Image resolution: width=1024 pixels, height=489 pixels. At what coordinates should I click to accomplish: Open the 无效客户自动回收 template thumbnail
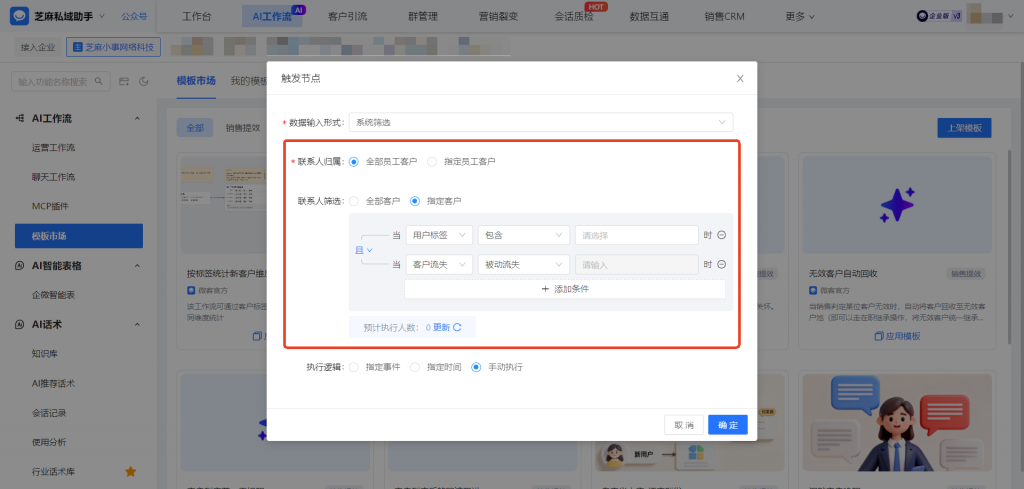click(897, 205)
